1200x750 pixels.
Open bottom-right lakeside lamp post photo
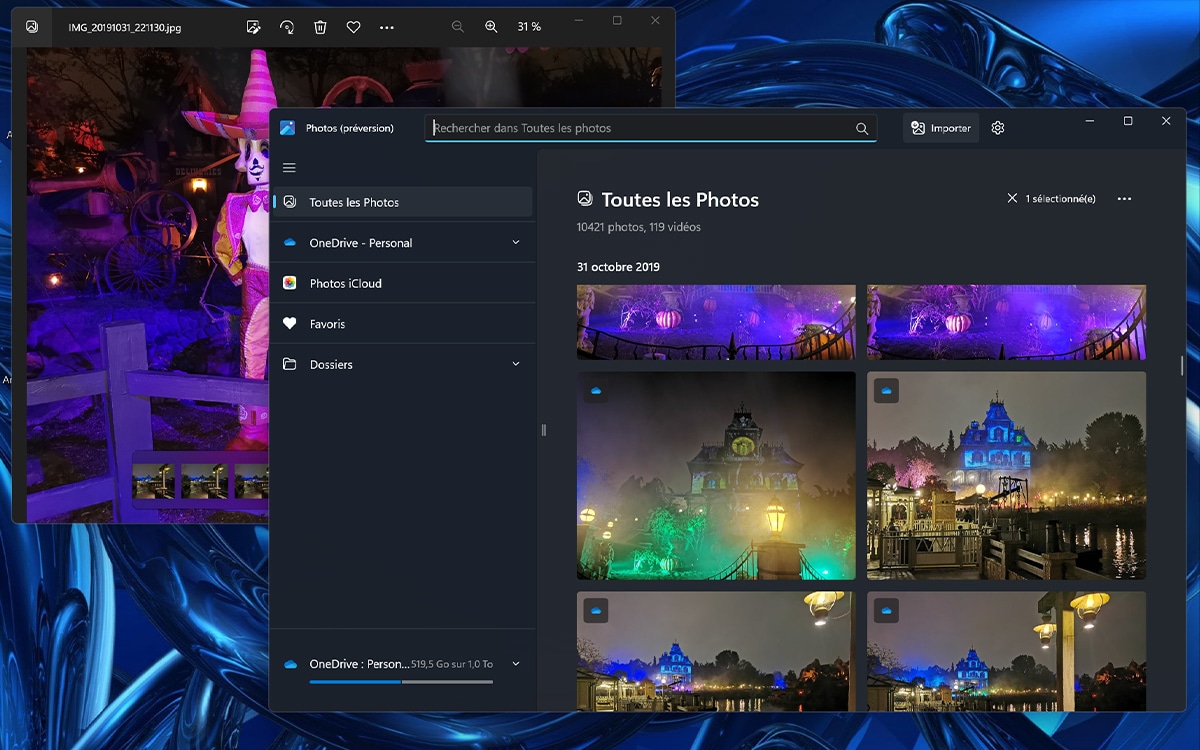click(1006, 651)
